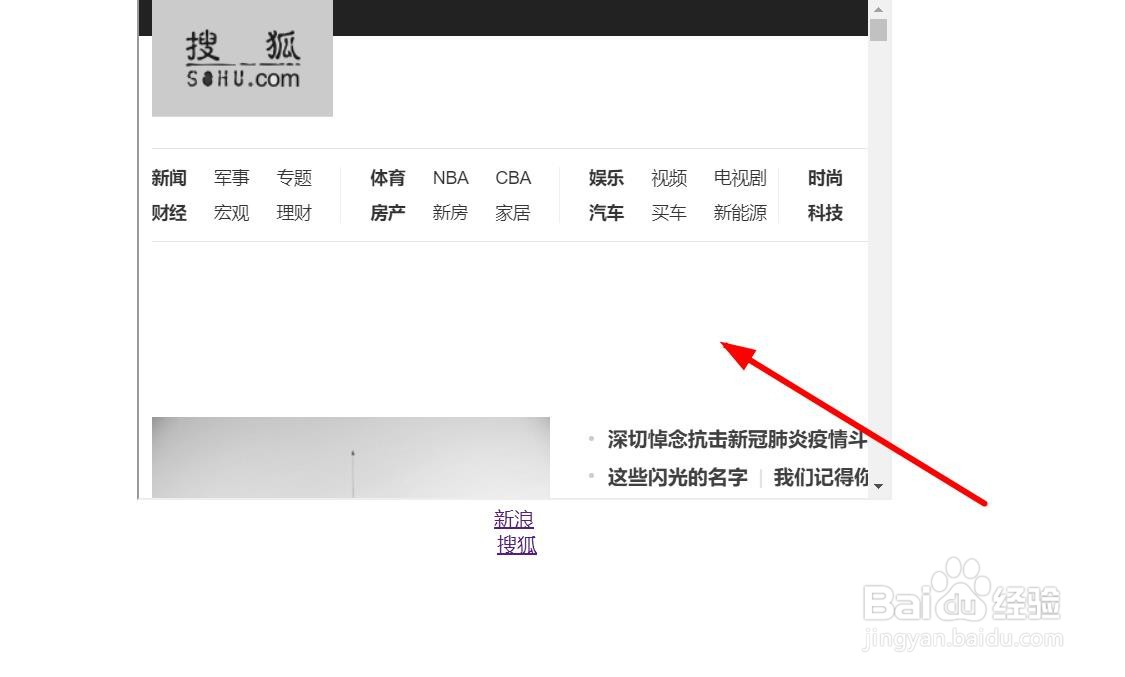Open the 电视剧 TV drama link
The width and height of the screenshot is (1125, 677).
(x=740, y=178)
